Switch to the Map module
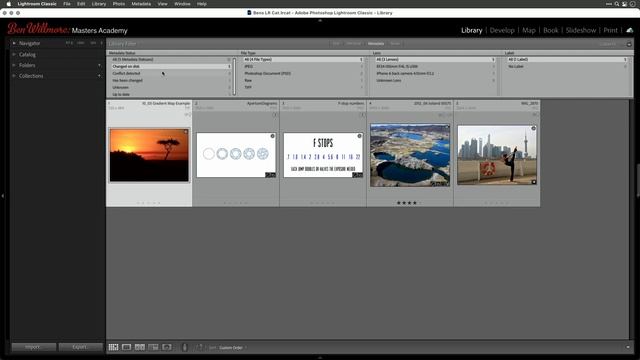The height and width of the screenshot is (360, 640). pyautogui.click(x=529, y=30)
